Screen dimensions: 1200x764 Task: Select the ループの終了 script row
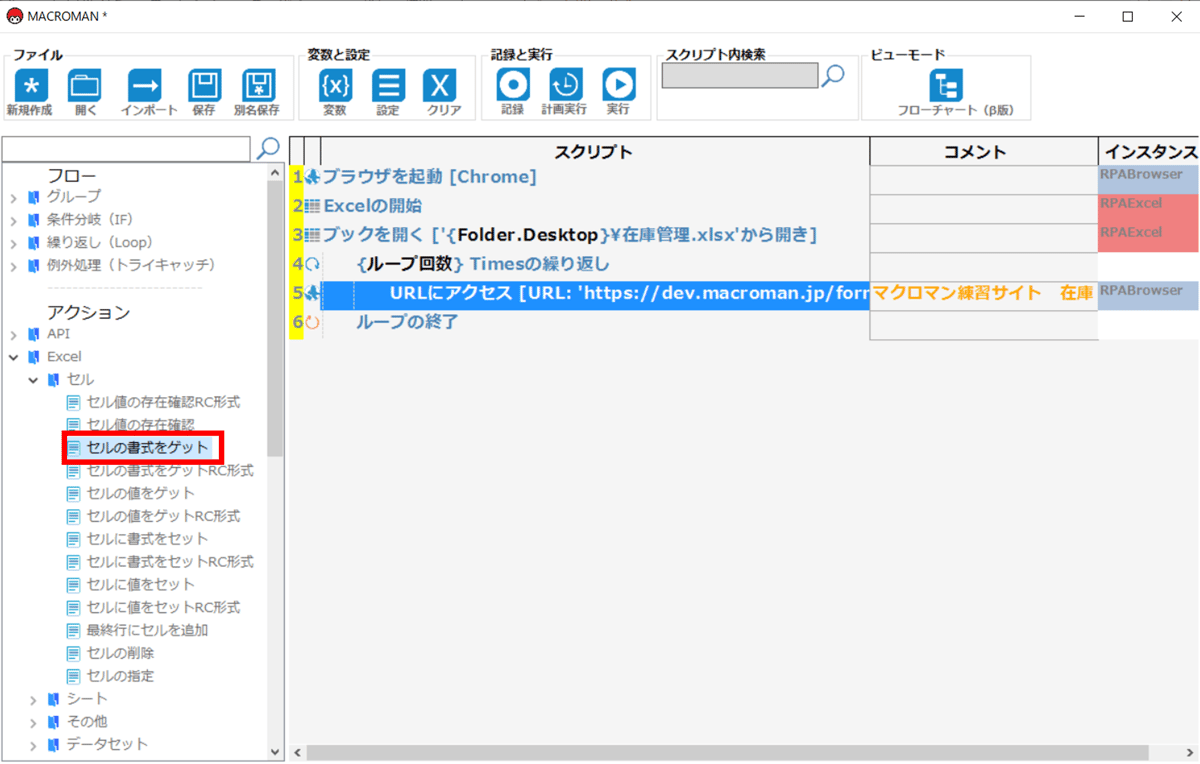click(x=595, y=322)
